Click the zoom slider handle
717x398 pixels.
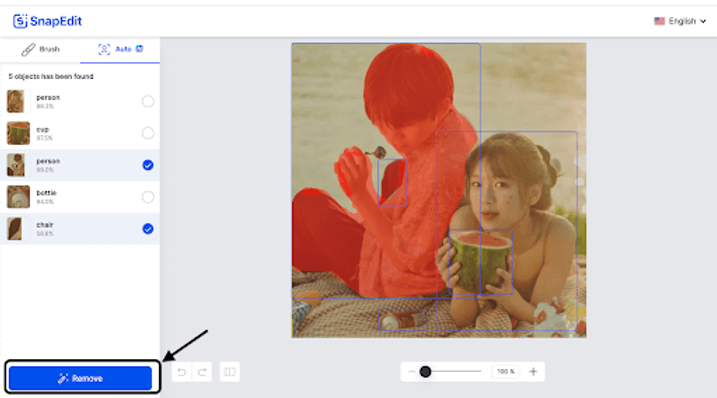[425, 371]
